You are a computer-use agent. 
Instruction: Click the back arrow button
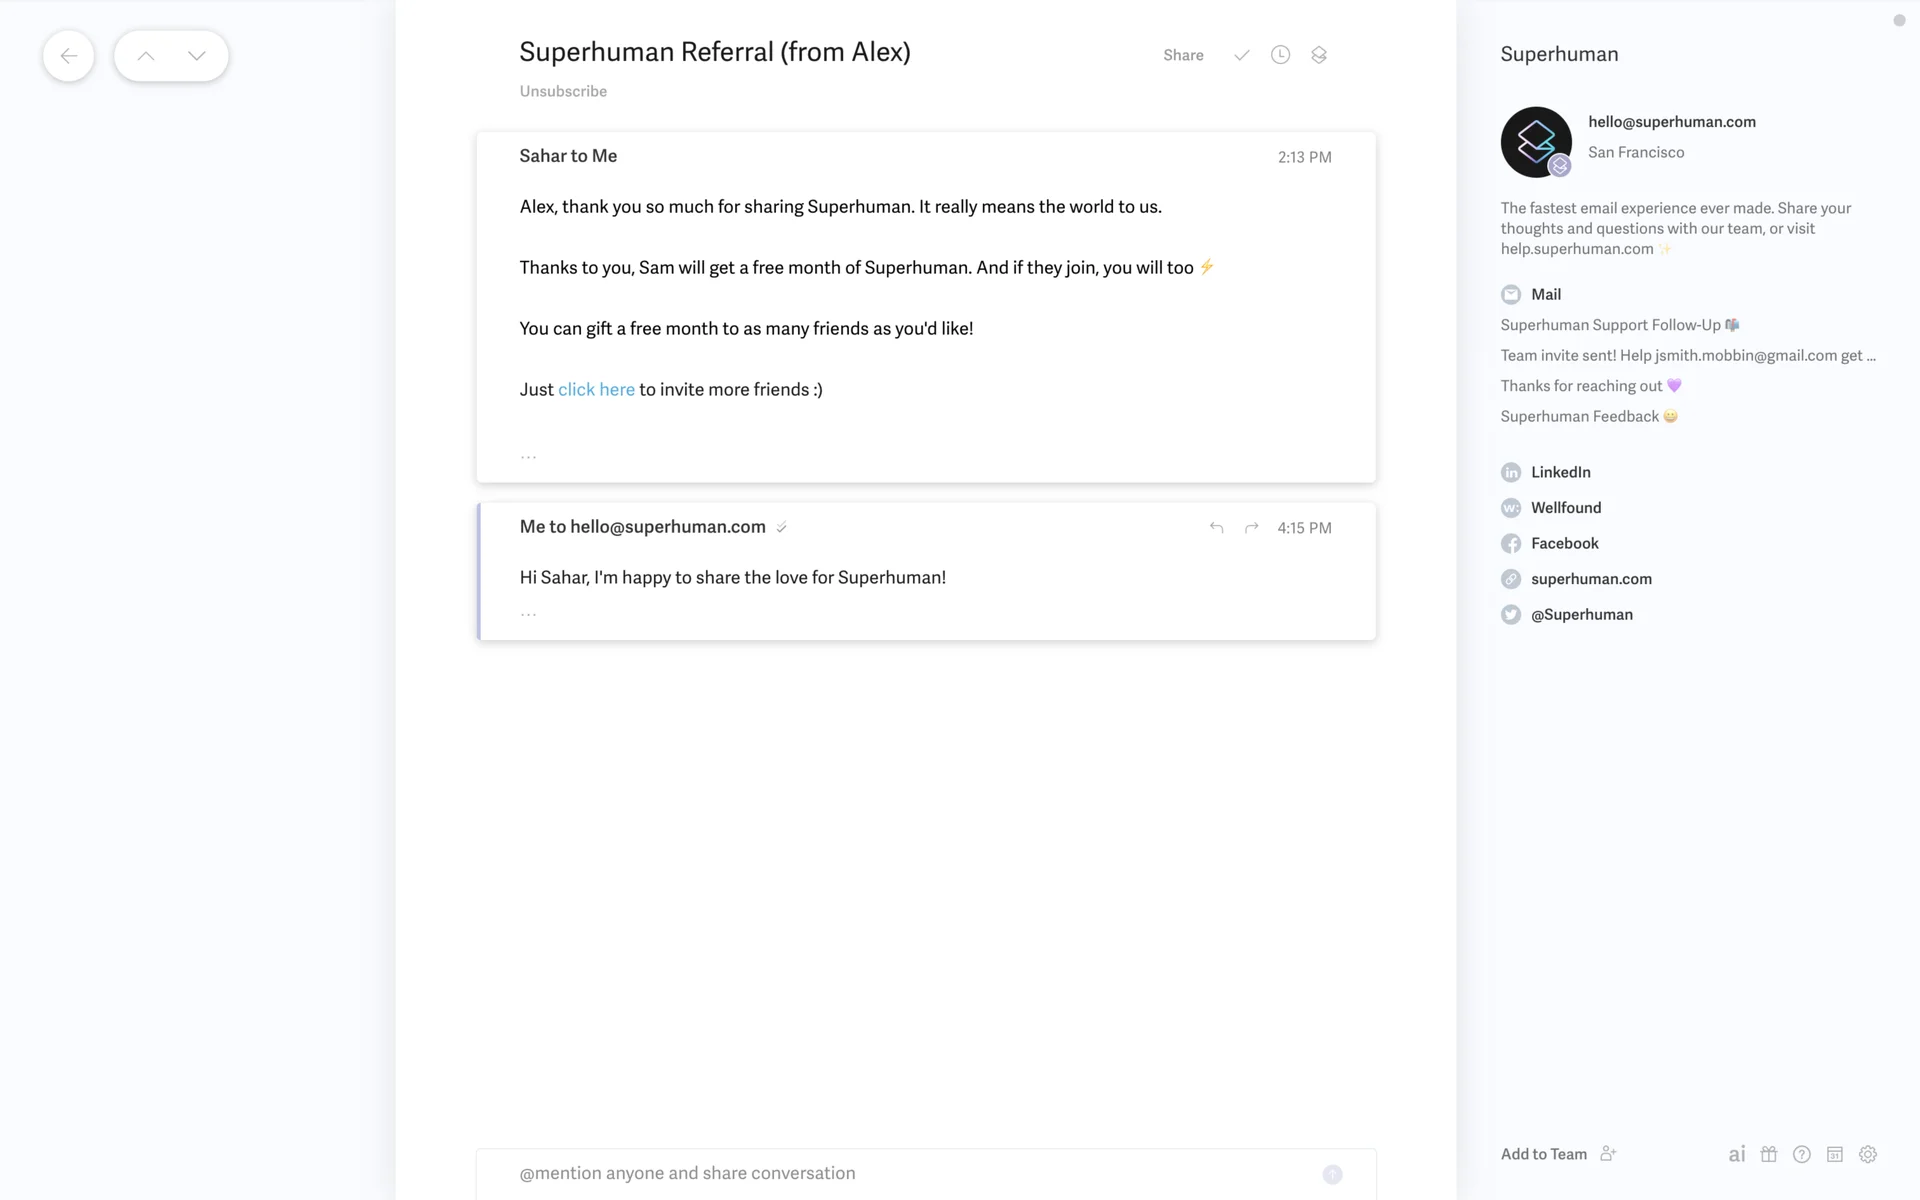tap(68, 56)
